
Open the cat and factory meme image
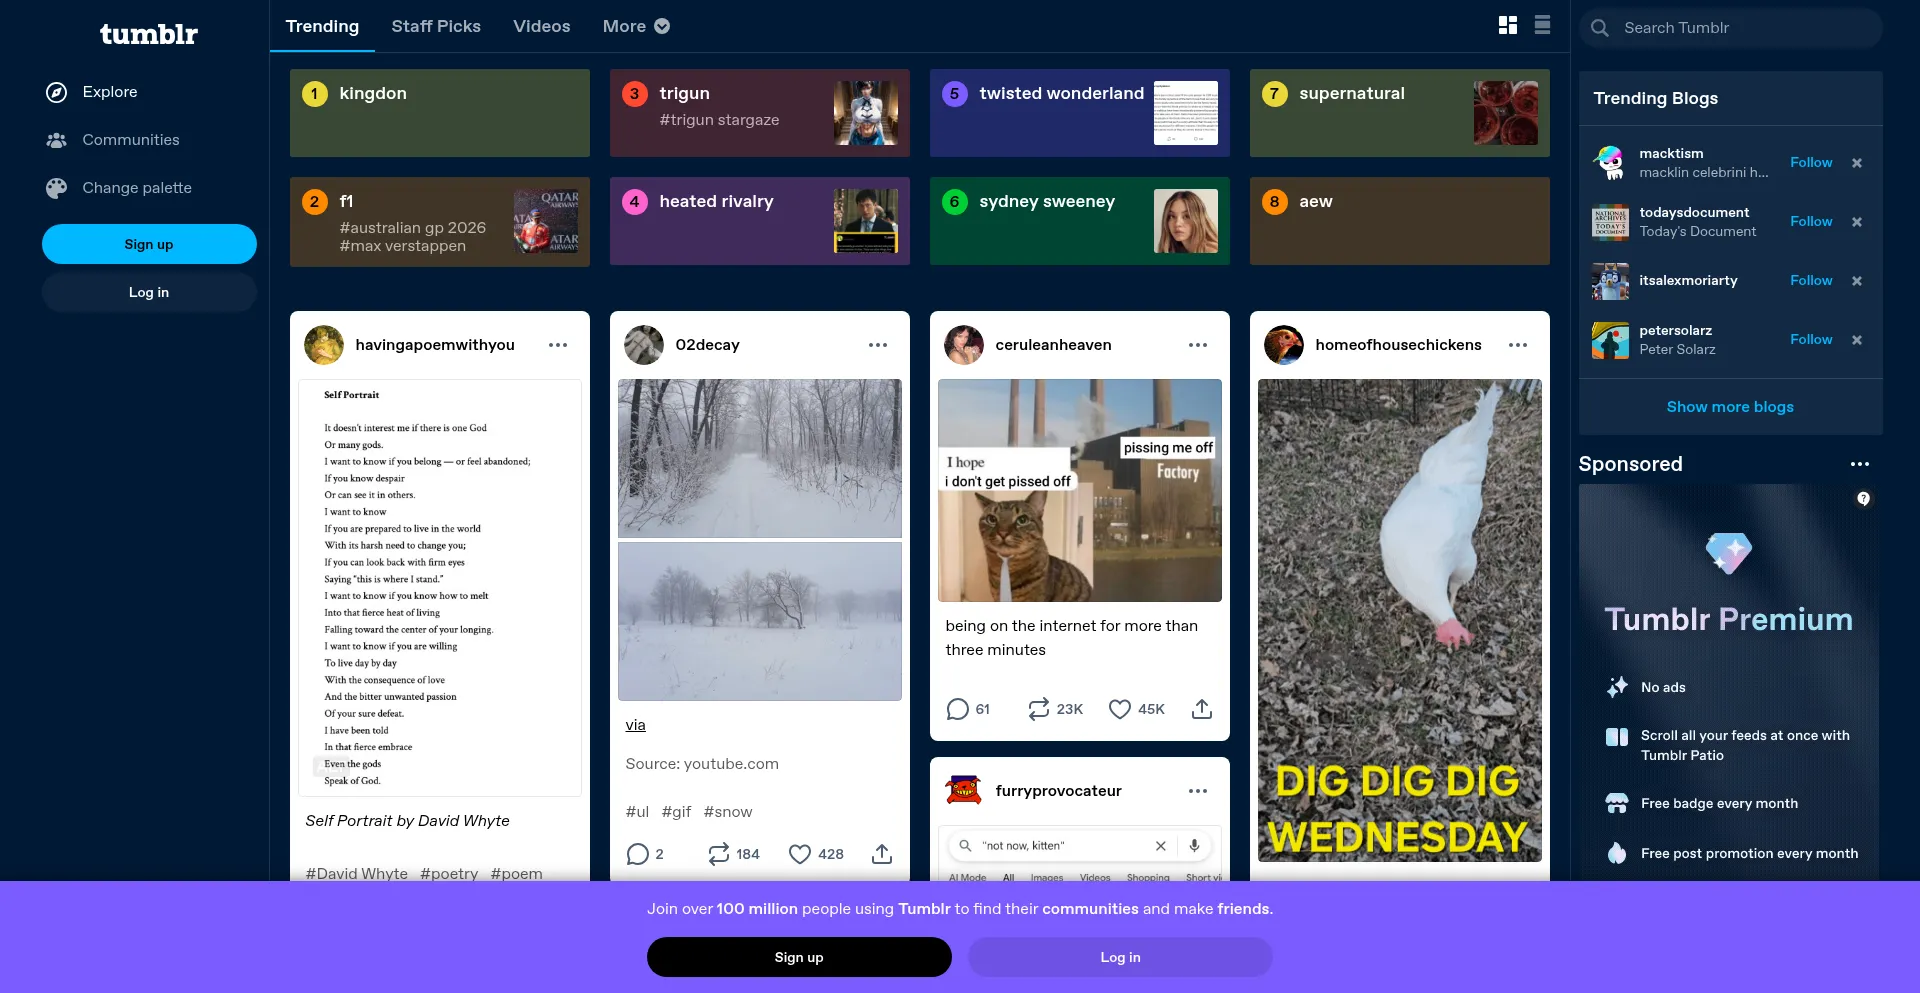click(x=1080, y=490)
